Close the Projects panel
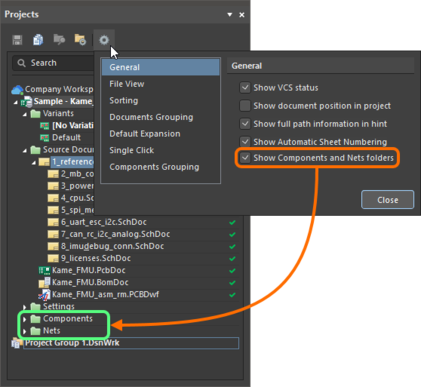 tap(242, 15)
